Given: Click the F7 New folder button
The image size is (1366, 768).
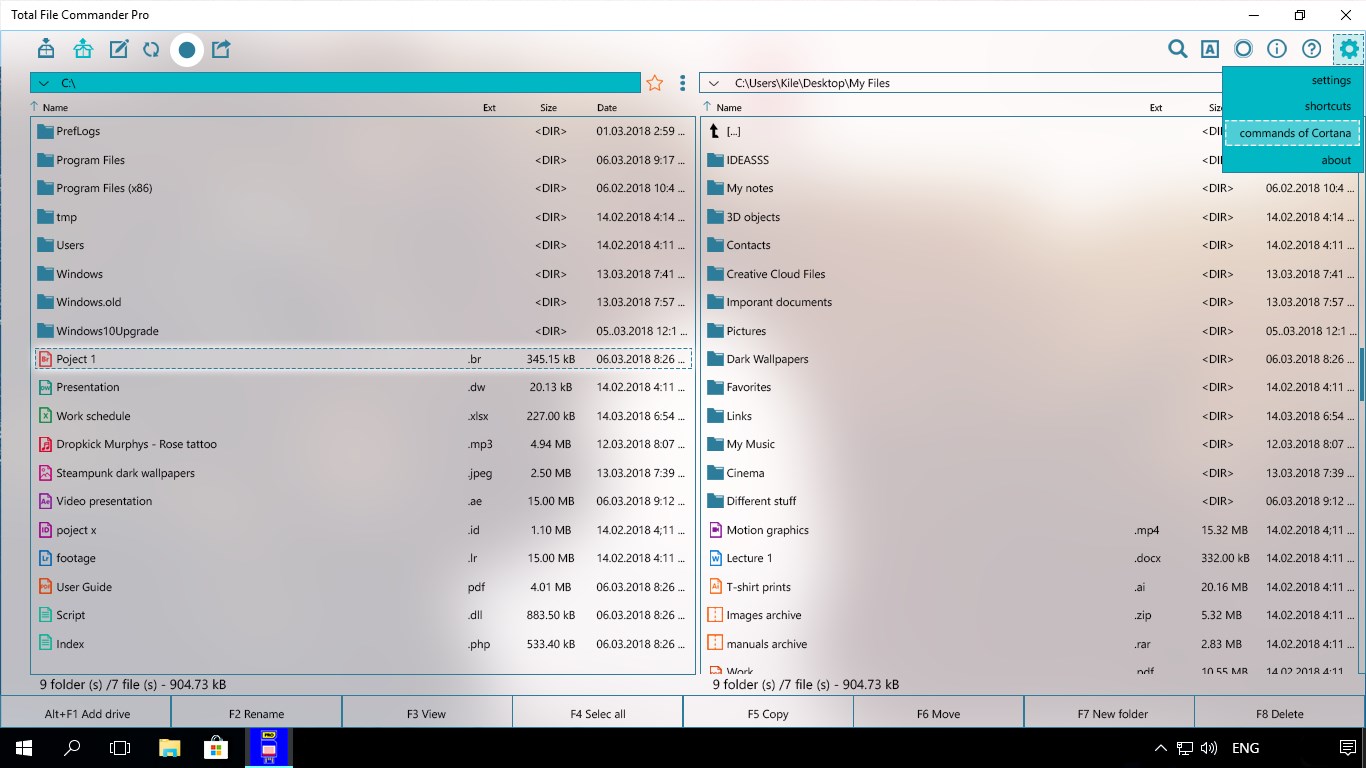Looking at the screenshot, I should pyautogui.click(x=1109, y=713).
